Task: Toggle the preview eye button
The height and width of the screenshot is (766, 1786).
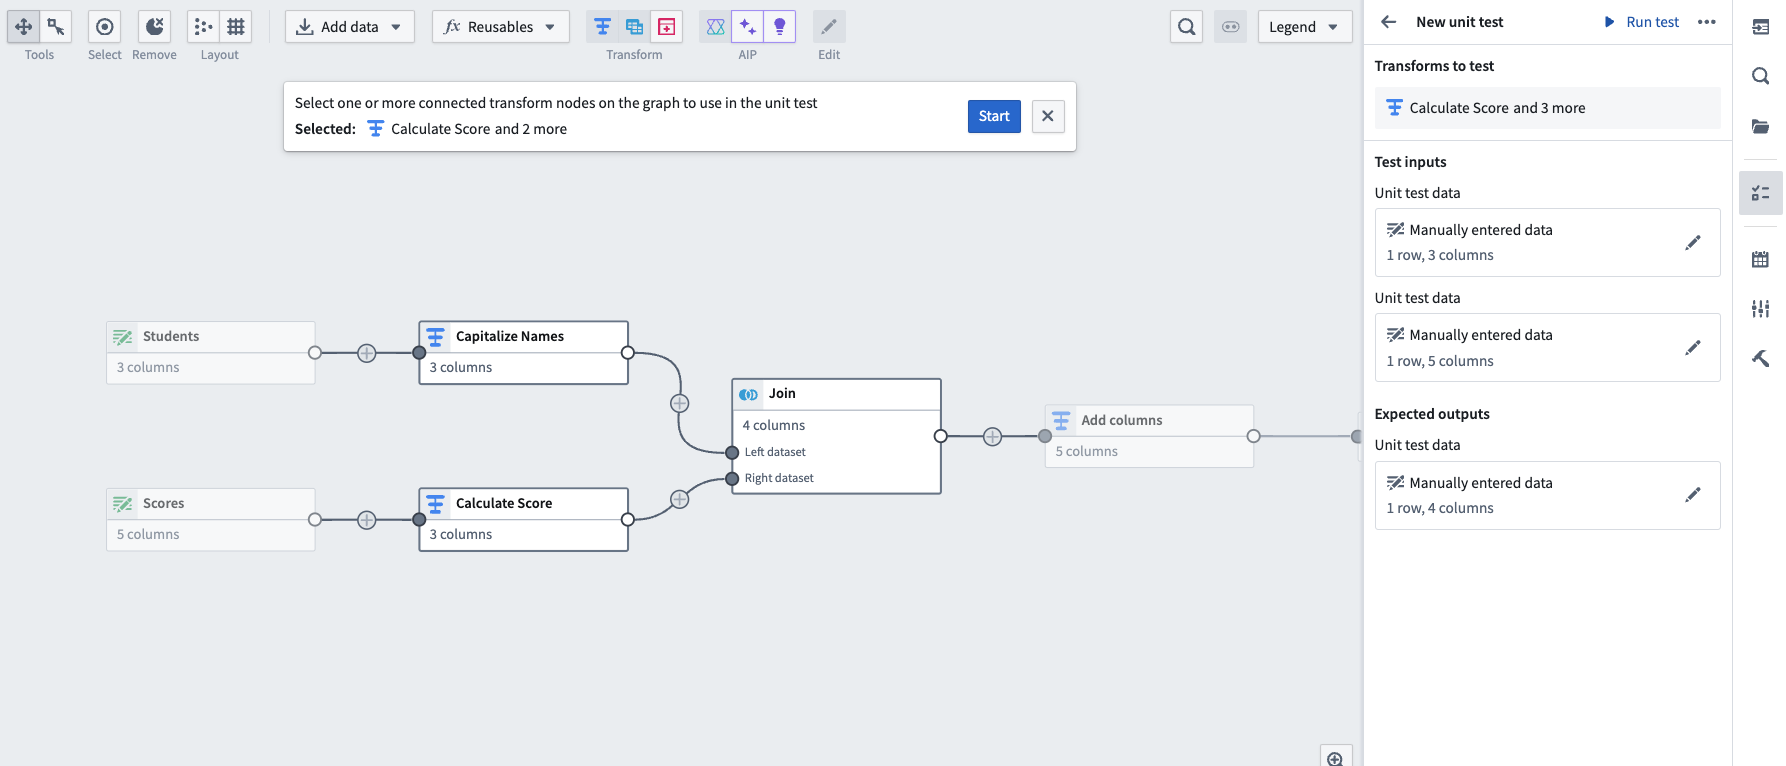Action: (x=1230, y=26)
